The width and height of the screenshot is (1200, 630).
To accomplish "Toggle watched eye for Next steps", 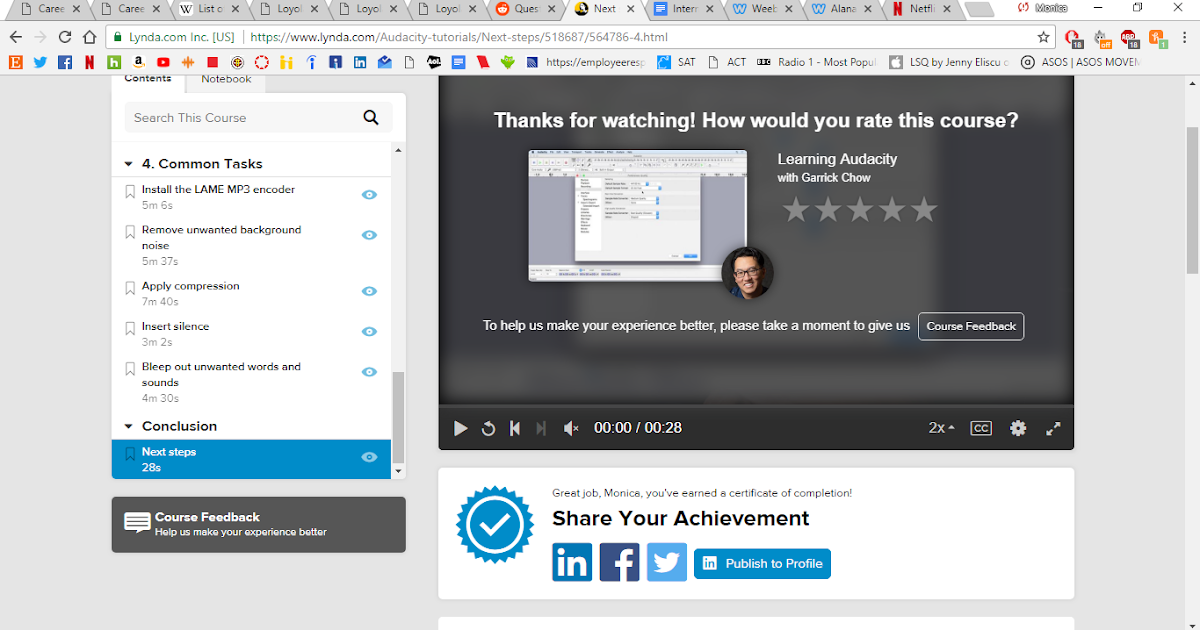I will (x=369, y=457).
